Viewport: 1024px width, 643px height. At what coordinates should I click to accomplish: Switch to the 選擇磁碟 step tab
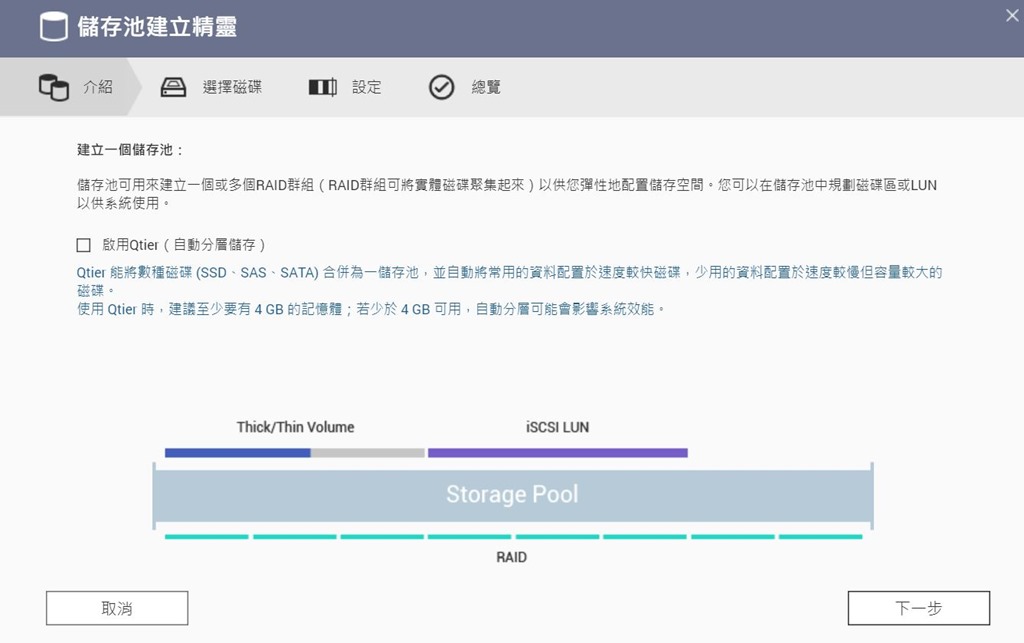tap(232, 87)
